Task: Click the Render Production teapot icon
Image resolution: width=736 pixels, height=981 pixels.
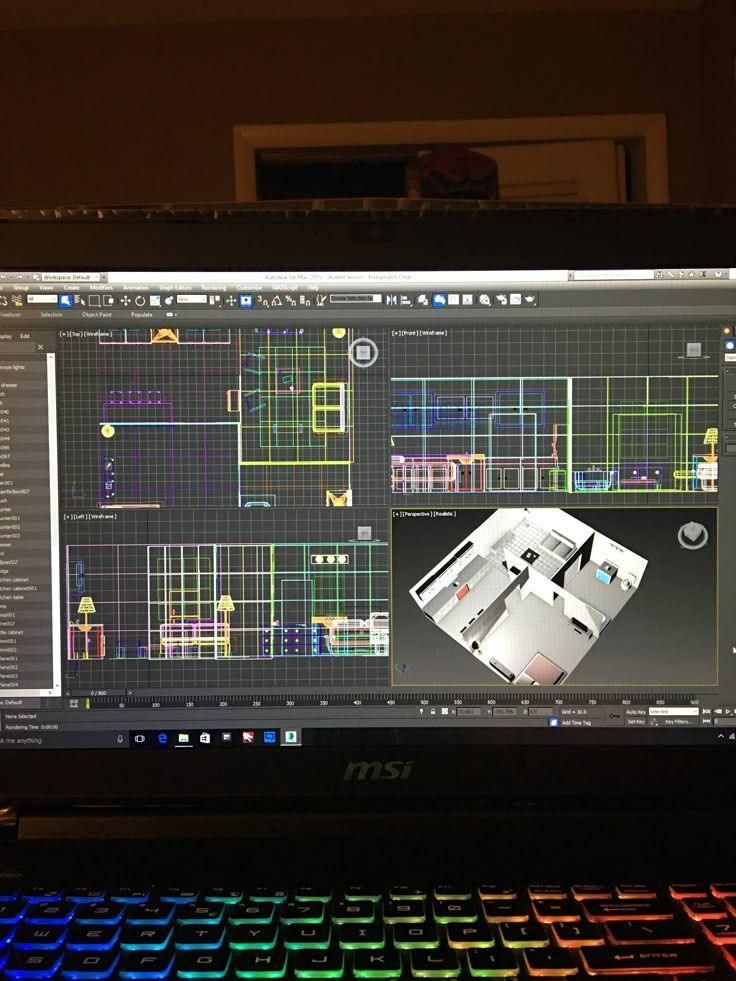Action: tap(530, 300)
